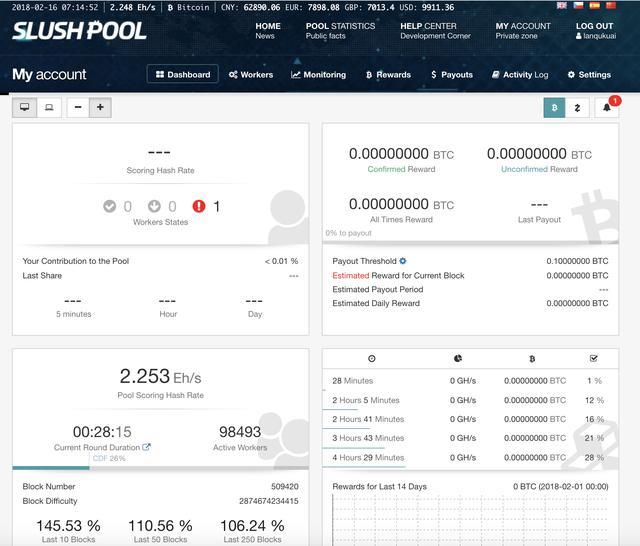
Task: Open POOL STATISTICS public facts link
Action: pos(340,30)
